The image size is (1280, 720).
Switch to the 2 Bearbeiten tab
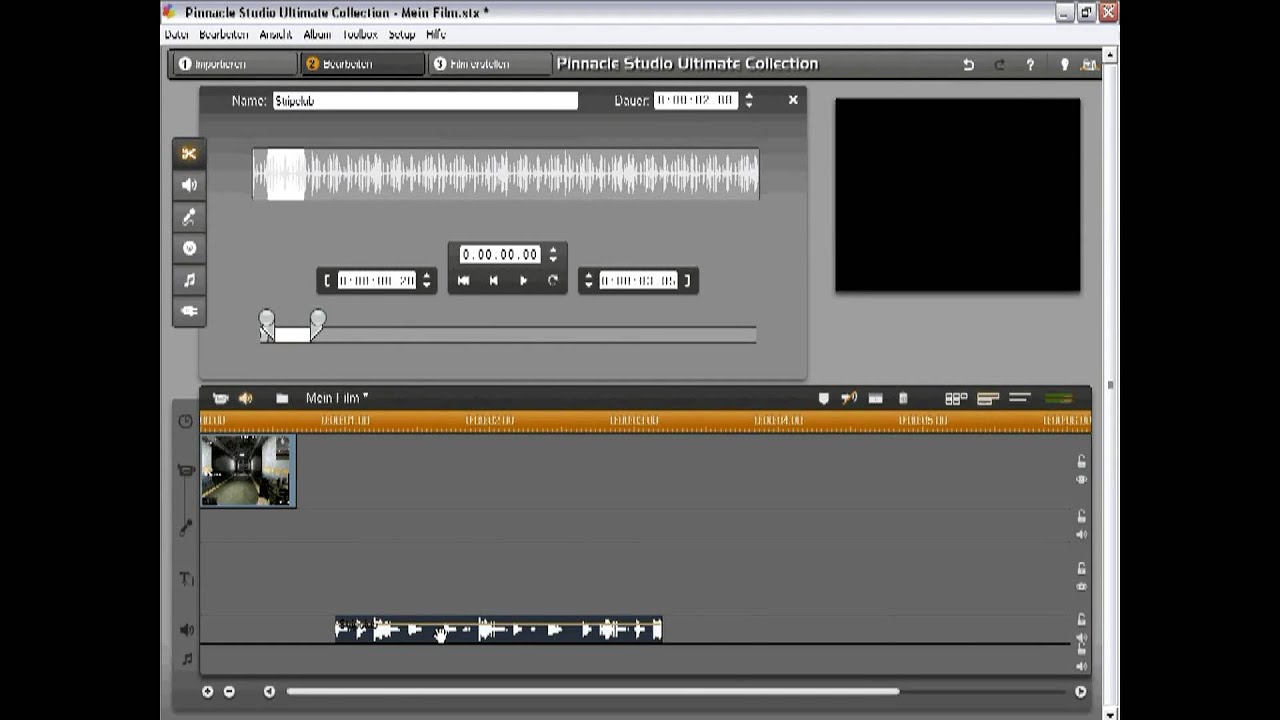coord(363,64)
